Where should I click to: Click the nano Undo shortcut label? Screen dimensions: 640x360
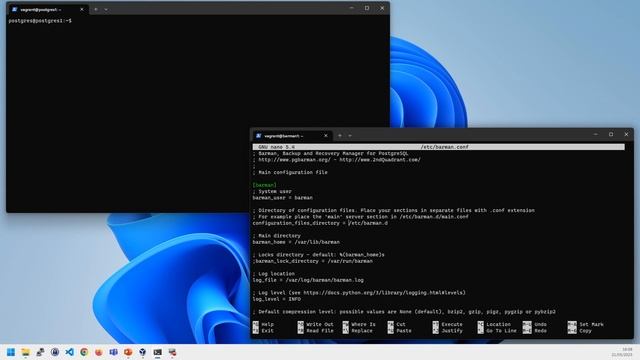540,324
